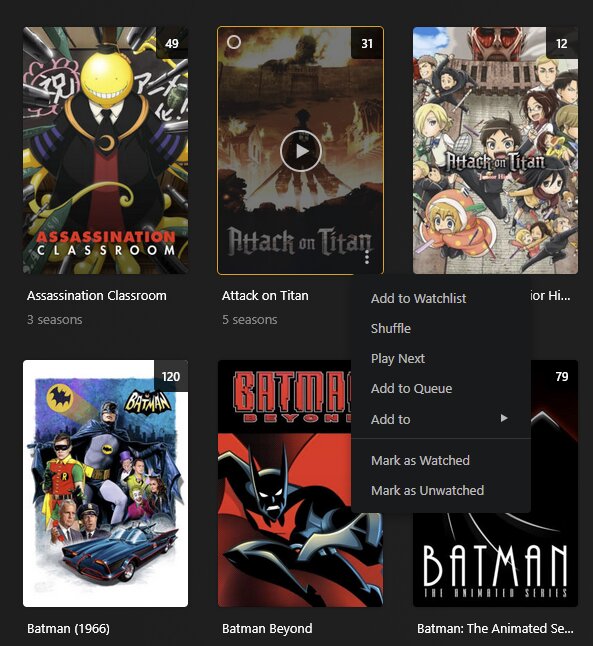Select Add to Queue option
This screenshot has height=646, width=593.
click(411, 389)
